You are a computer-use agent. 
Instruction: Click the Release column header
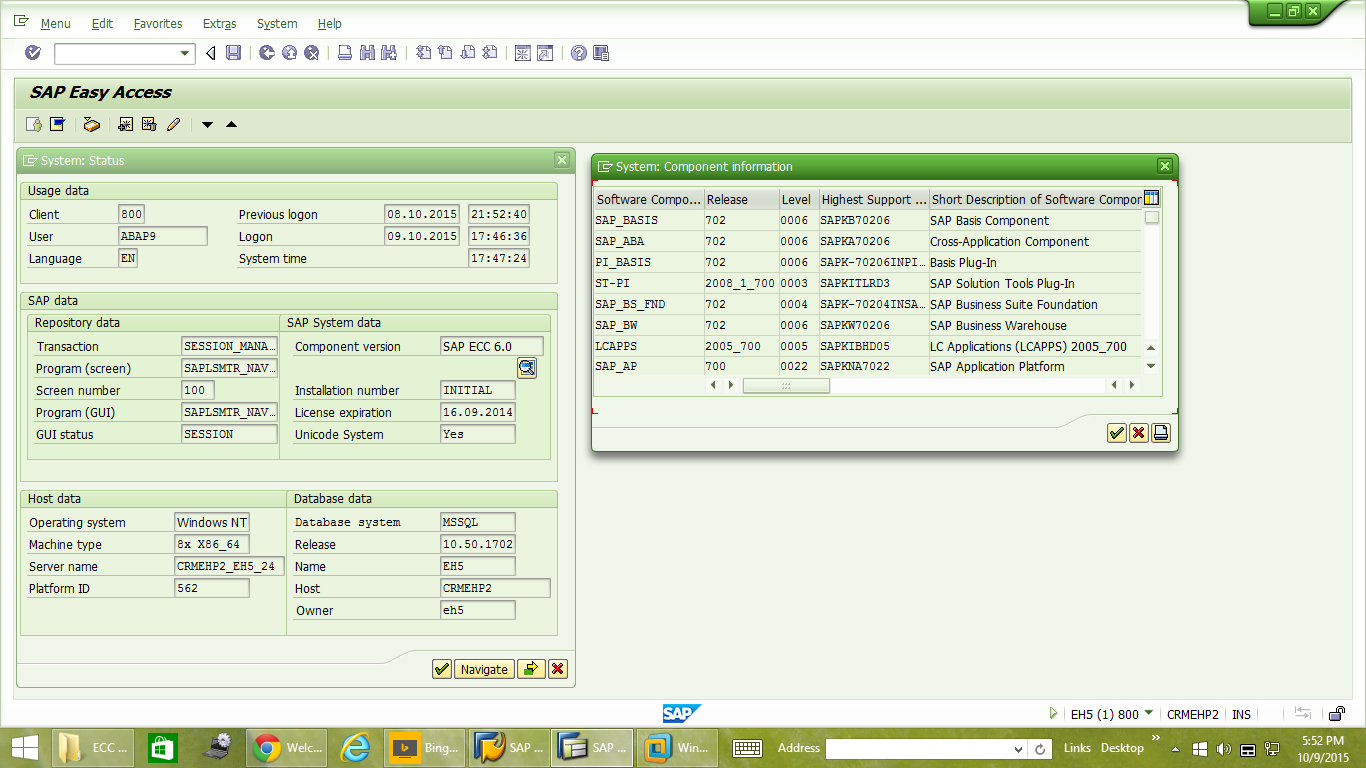pyautogui.click(x=742, y=199)
